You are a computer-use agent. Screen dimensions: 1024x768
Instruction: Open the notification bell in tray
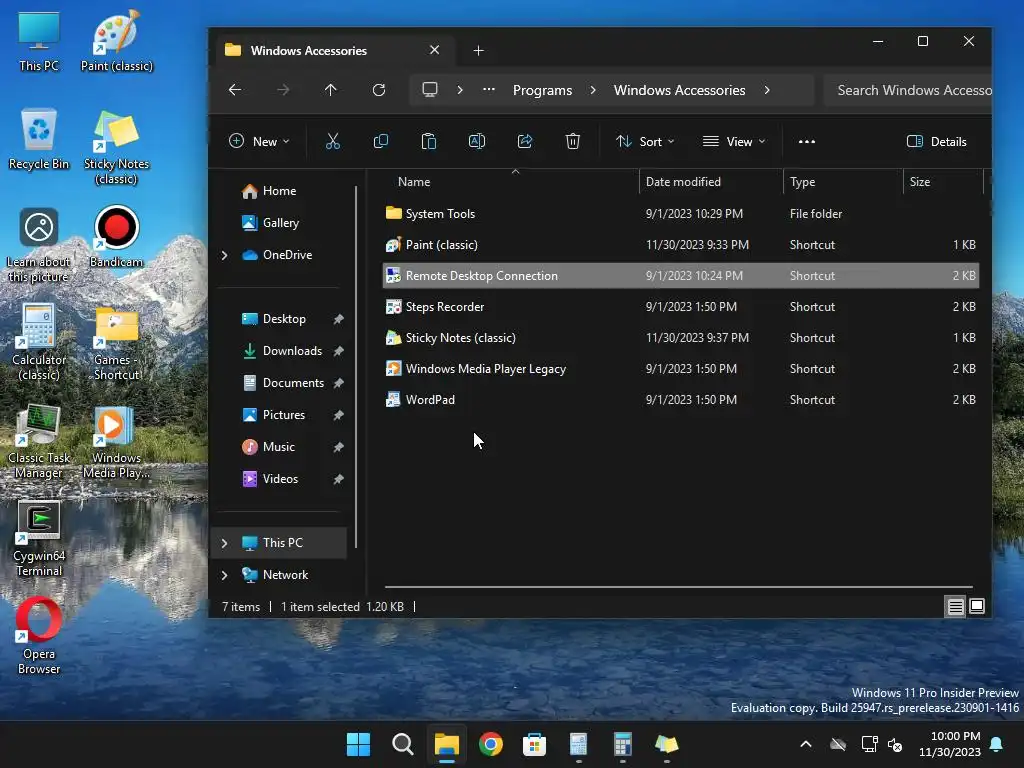[x=997, y=744]
